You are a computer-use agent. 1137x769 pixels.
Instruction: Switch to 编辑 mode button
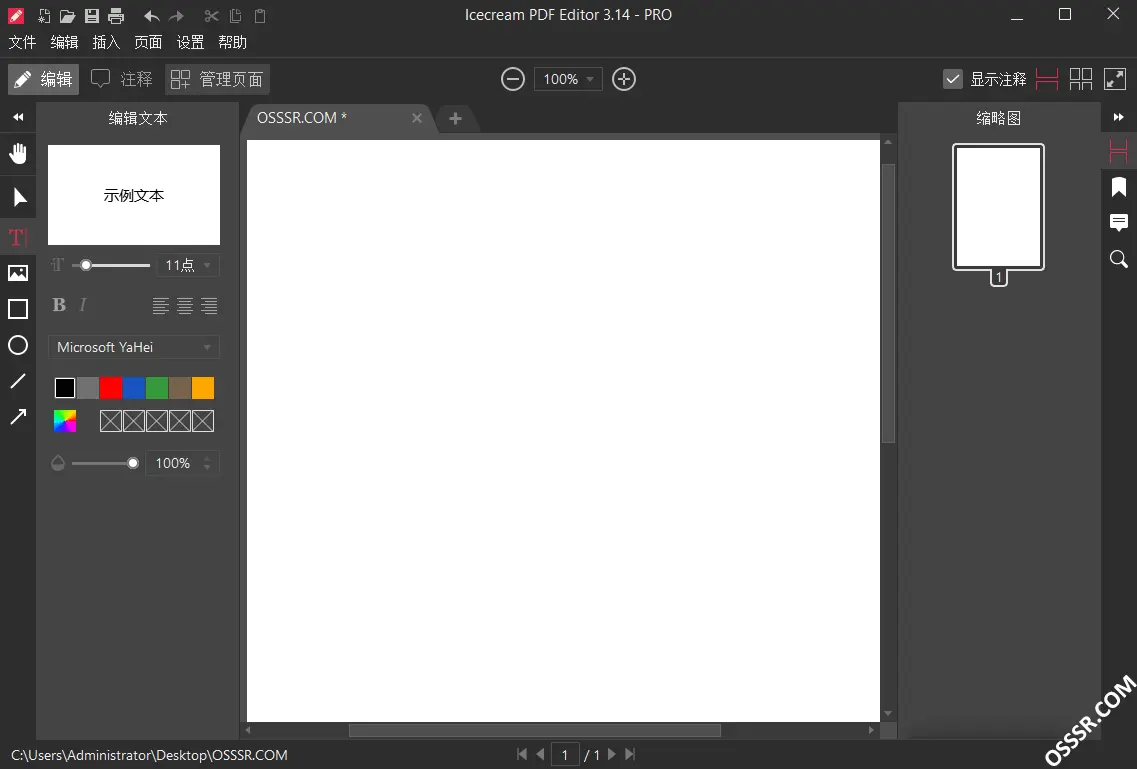(44, 79)
